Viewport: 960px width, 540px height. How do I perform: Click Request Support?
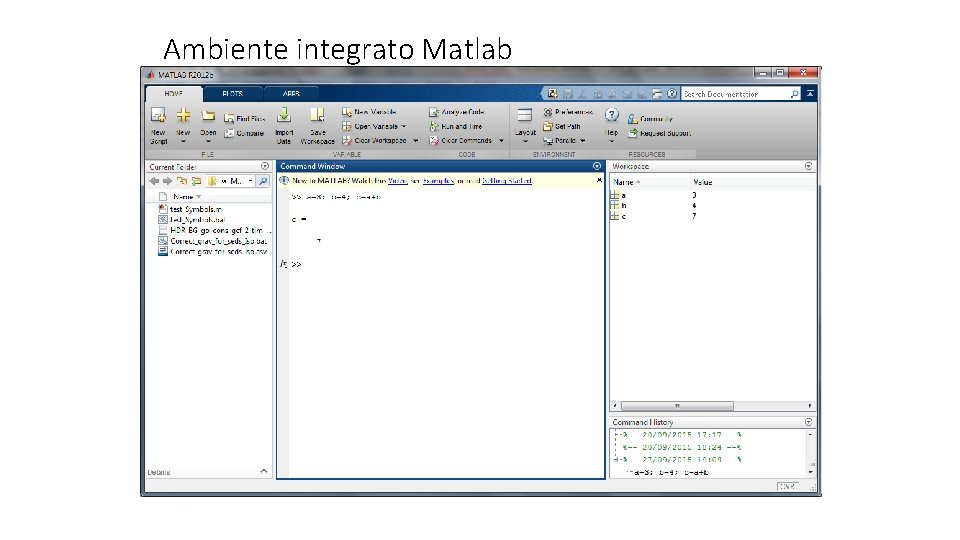click(659, 133)
